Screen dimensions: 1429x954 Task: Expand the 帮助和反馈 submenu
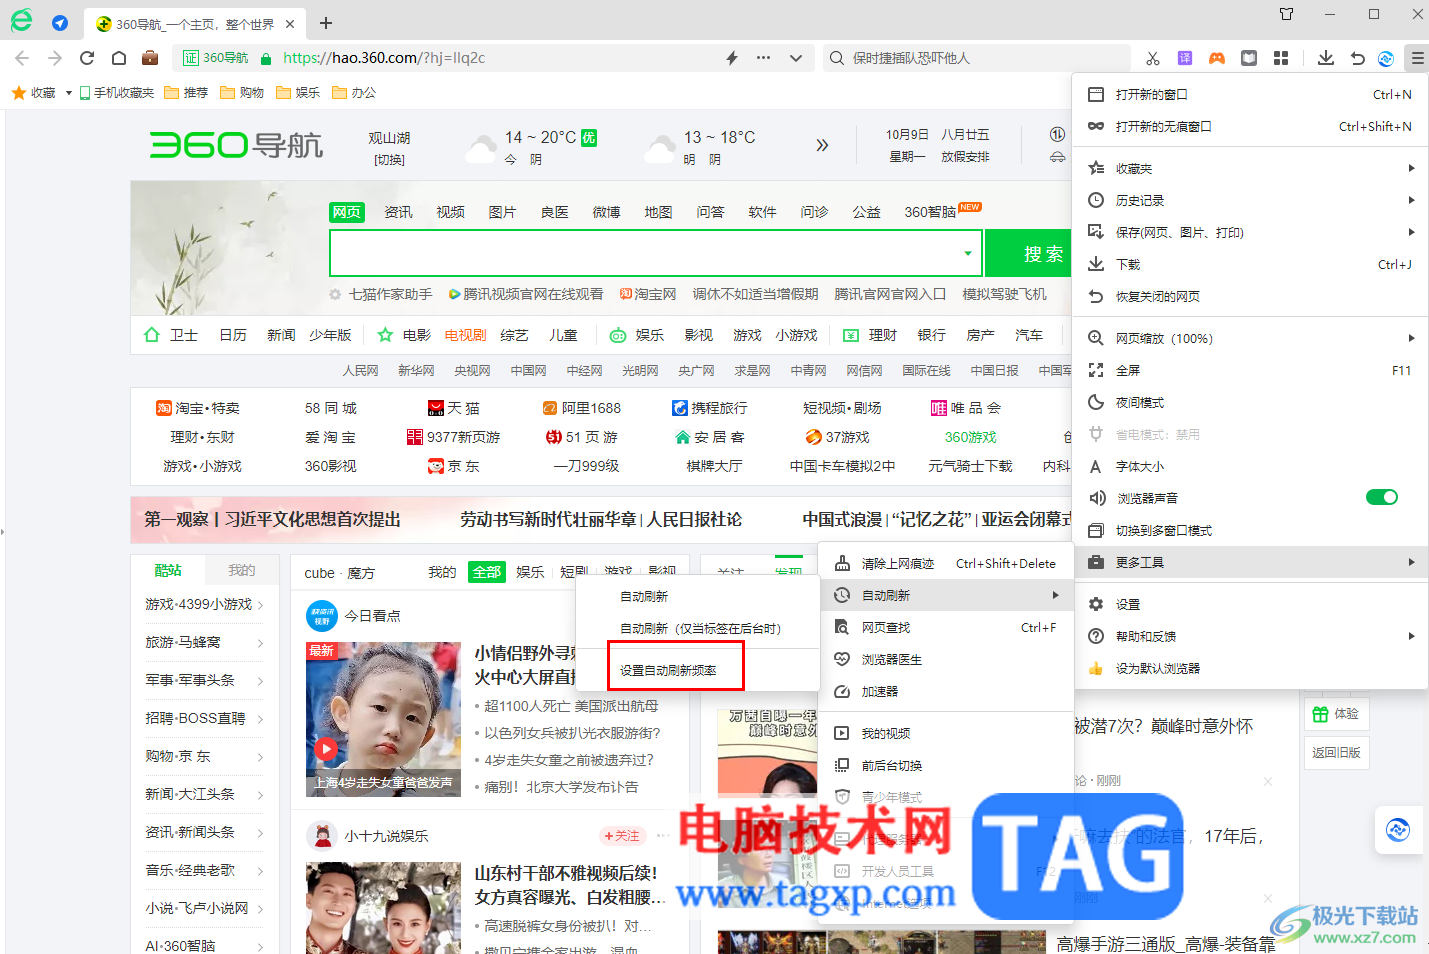(x=1411, y=636)
